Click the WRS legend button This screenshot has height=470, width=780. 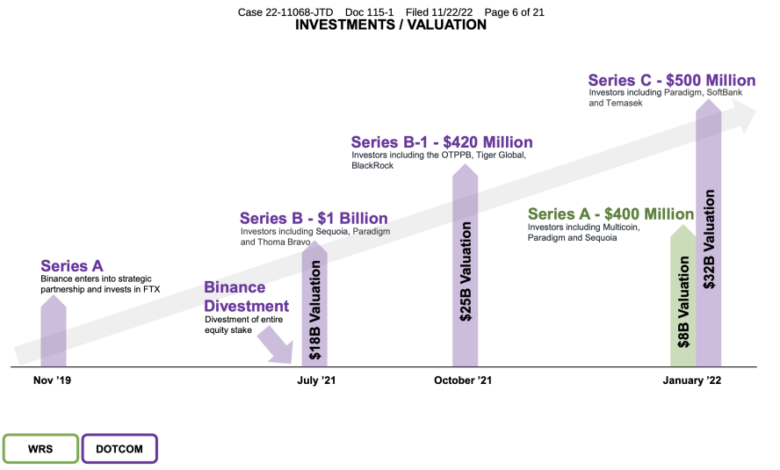tap(39, 449)
